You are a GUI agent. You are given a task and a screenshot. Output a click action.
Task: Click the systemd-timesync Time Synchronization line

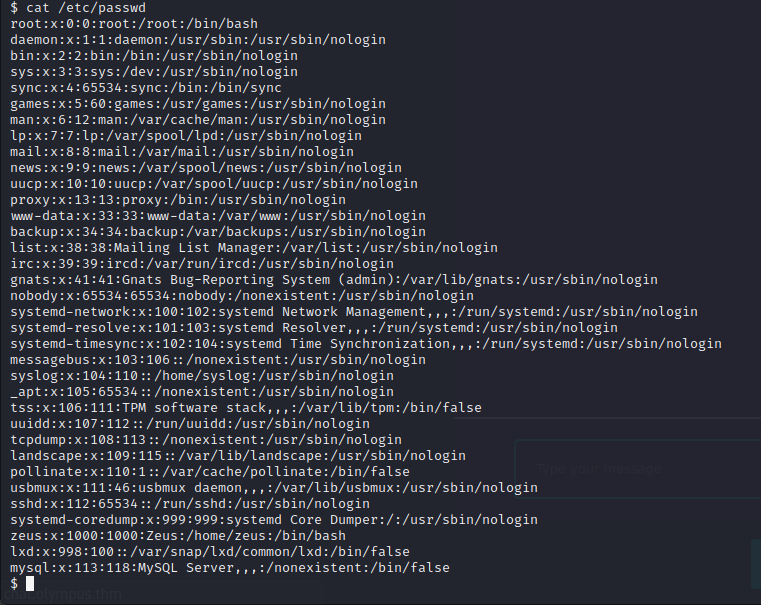pyautogui.click(x=366, y=343)
